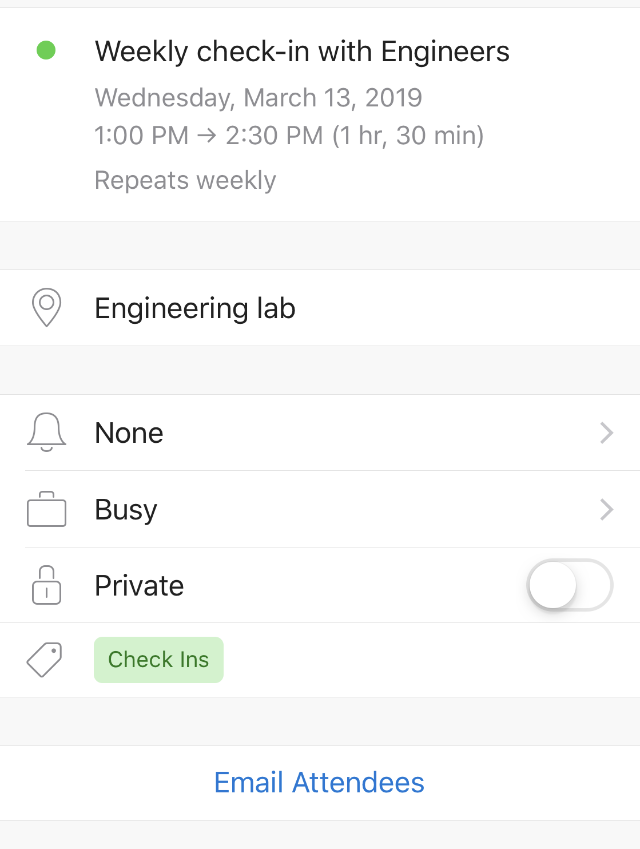Select the green Check Ins color tag

158,660
